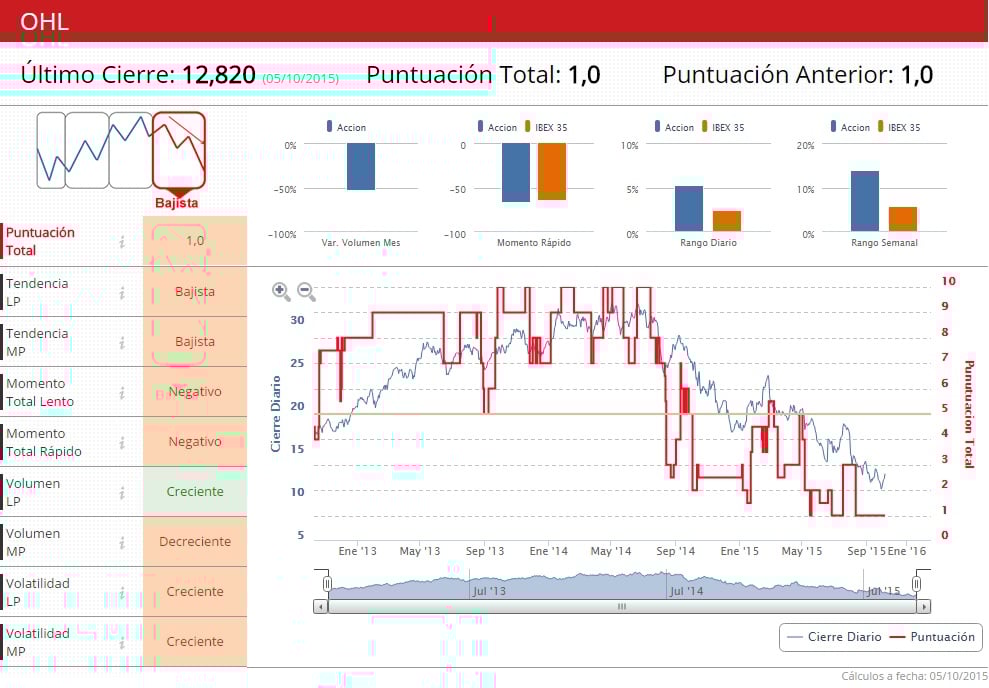The image size is (989, 688).
Task: Click Negativo value for Momento Total Rápido
Action: click(x=195, y=441)
